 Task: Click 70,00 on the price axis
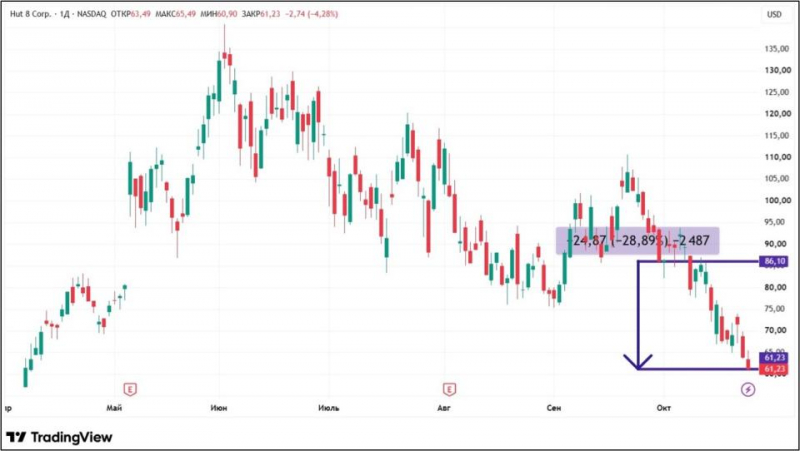coord(778,331)
